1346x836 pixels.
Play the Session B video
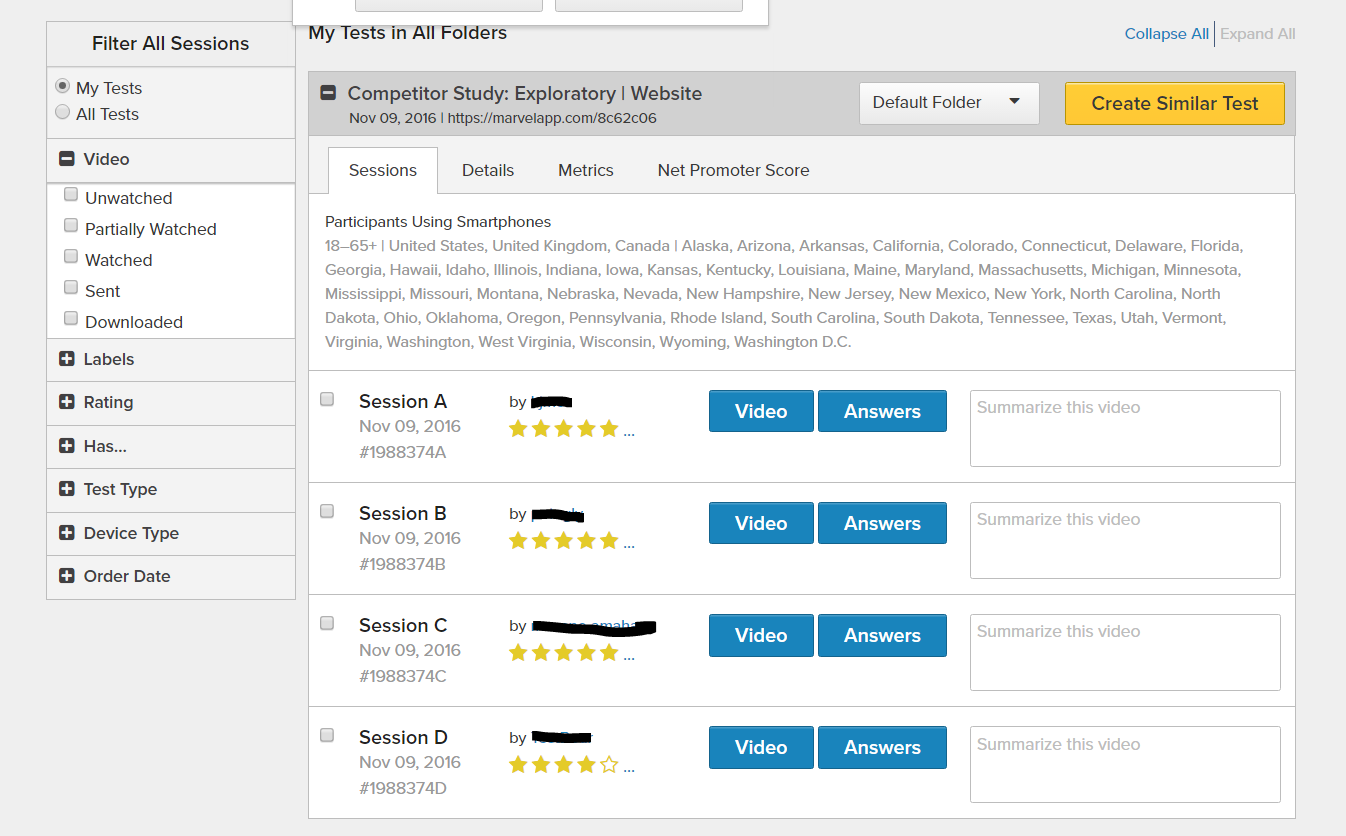coord(761,523)
